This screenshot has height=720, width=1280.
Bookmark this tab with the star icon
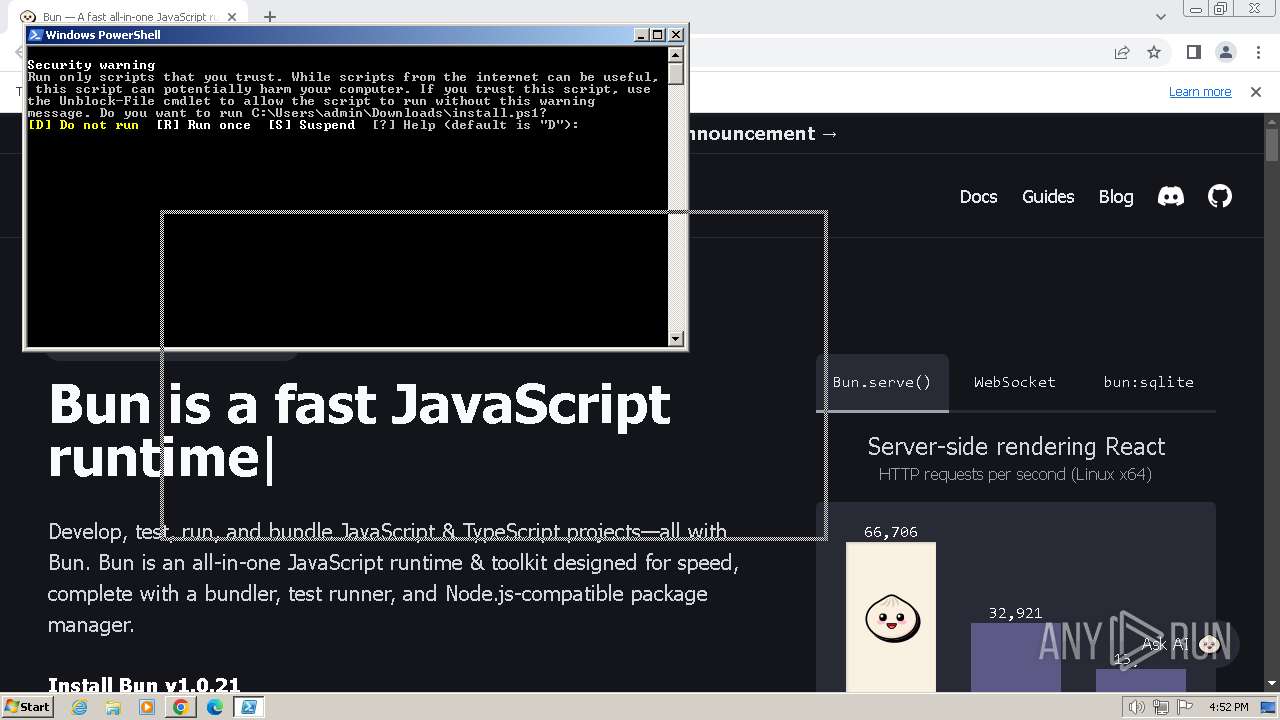[1154, 52]
